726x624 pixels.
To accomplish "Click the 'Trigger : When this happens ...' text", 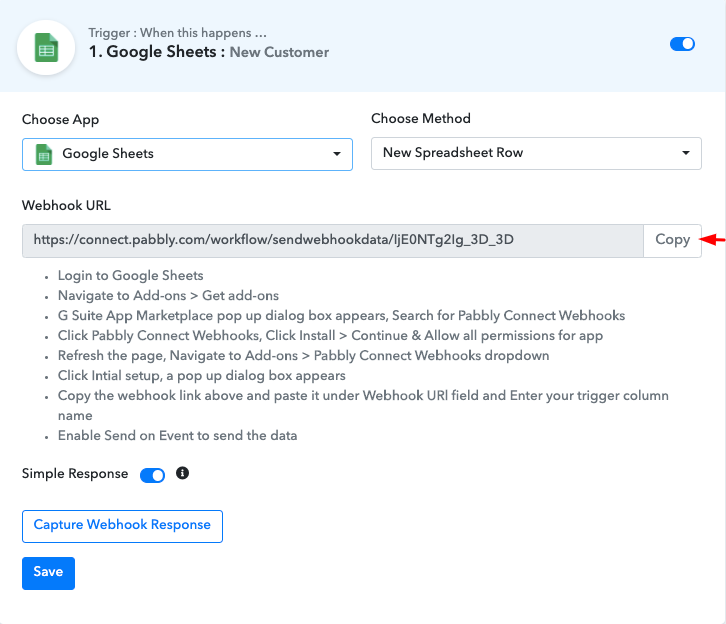I will [x=177, y=33].
